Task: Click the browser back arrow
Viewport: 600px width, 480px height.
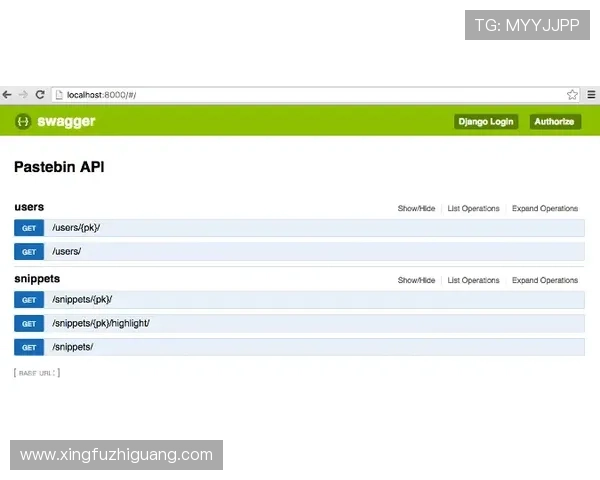Action: tap(7, 95)
